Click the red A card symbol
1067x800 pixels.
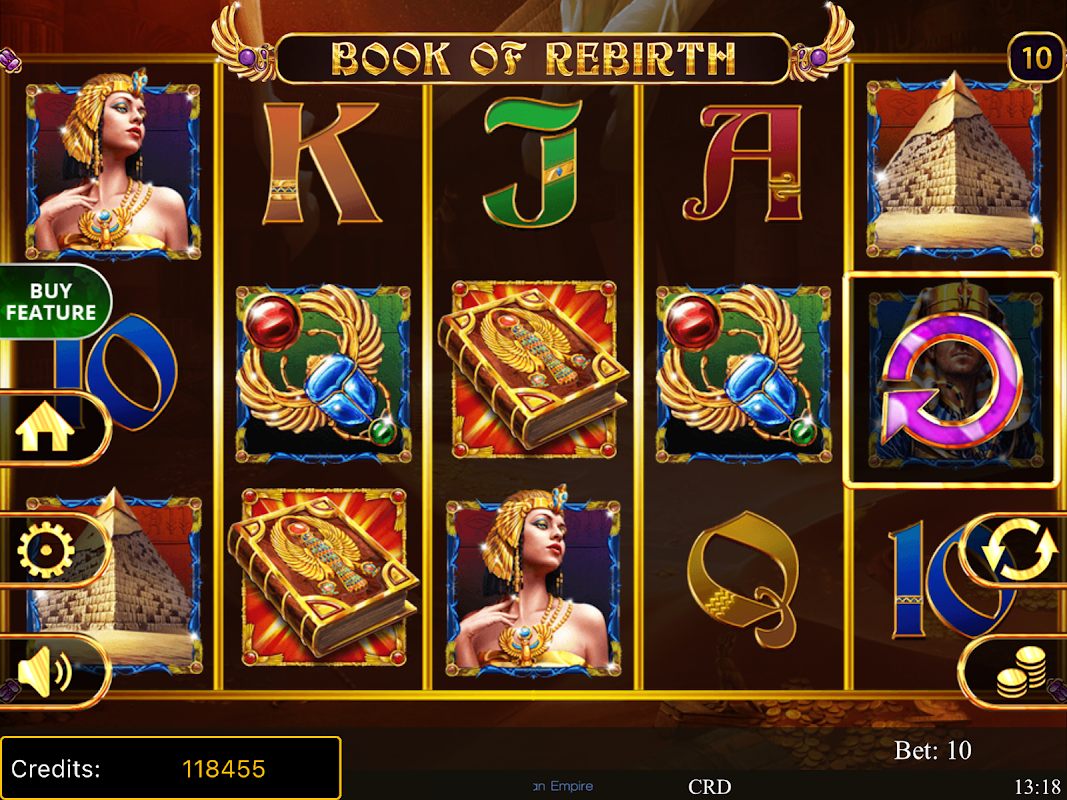743,163
